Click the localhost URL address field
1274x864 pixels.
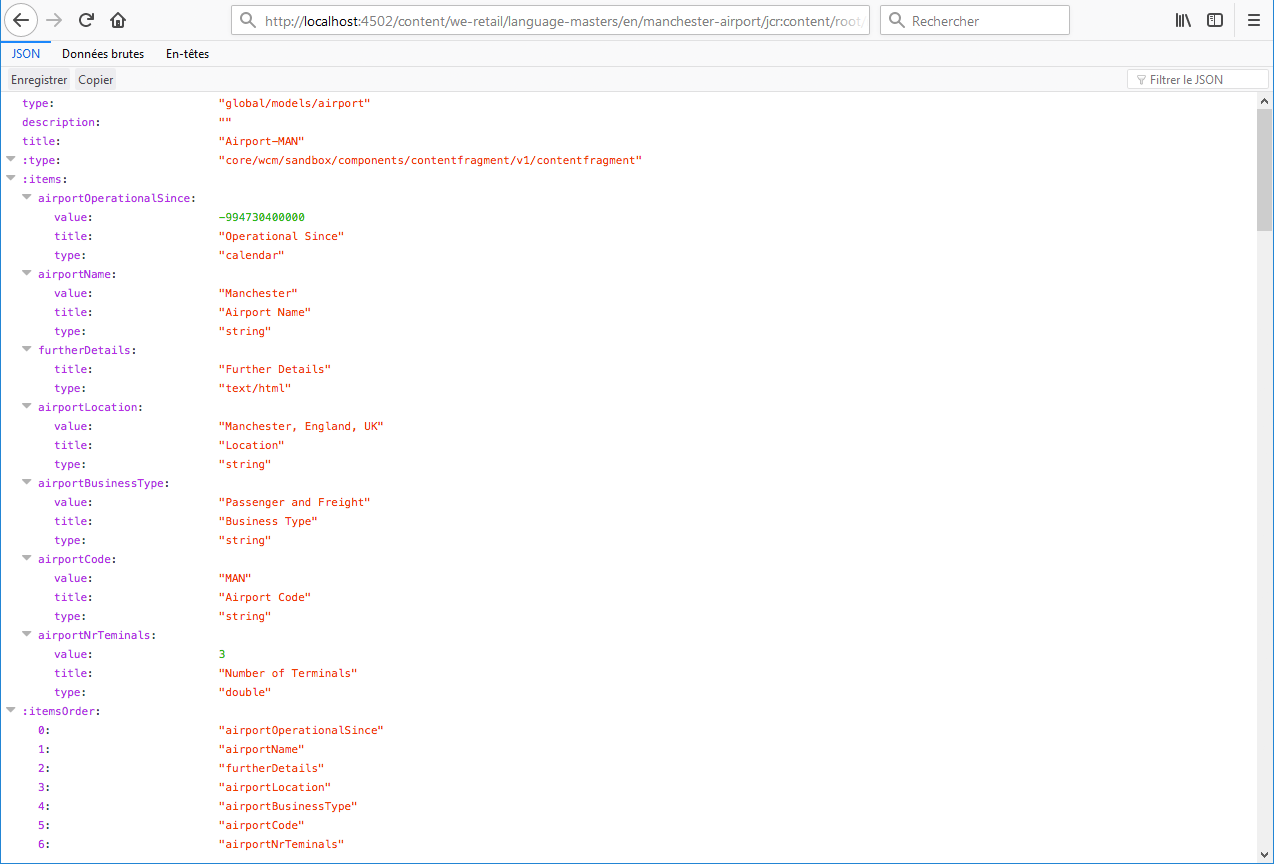pos(550,20)
